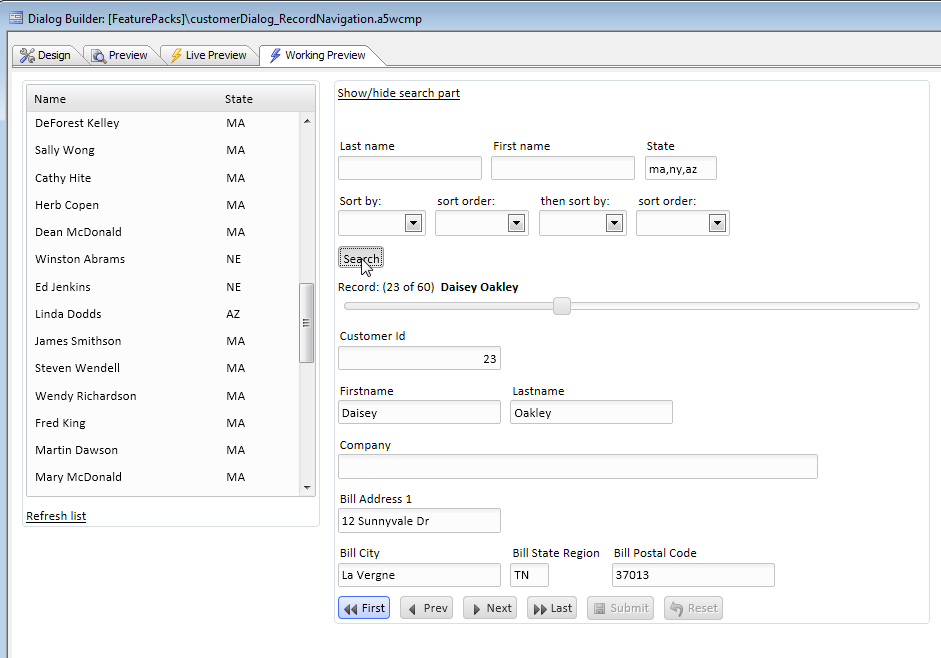
Task: Click the Name column header
Action: point(50,99)
